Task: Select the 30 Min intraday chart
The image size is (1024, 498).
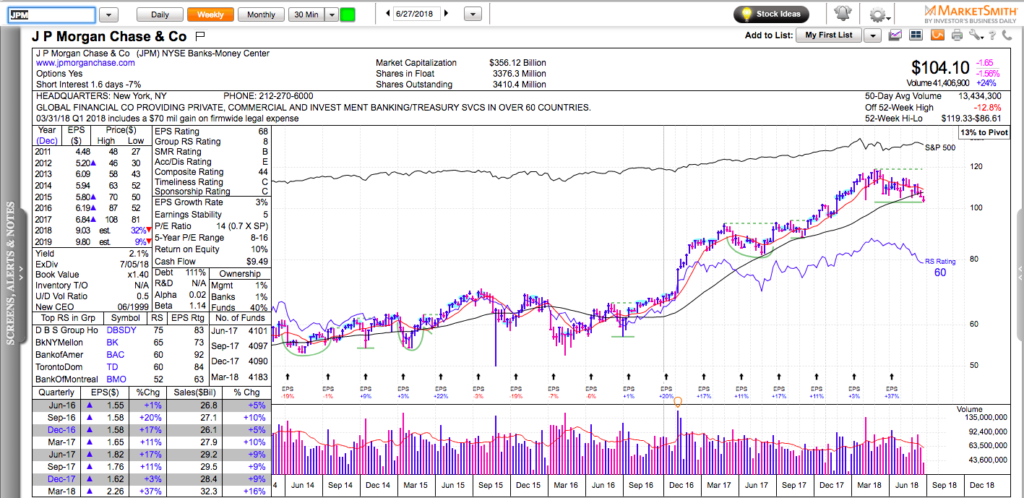Action: [x=306, y=14]
